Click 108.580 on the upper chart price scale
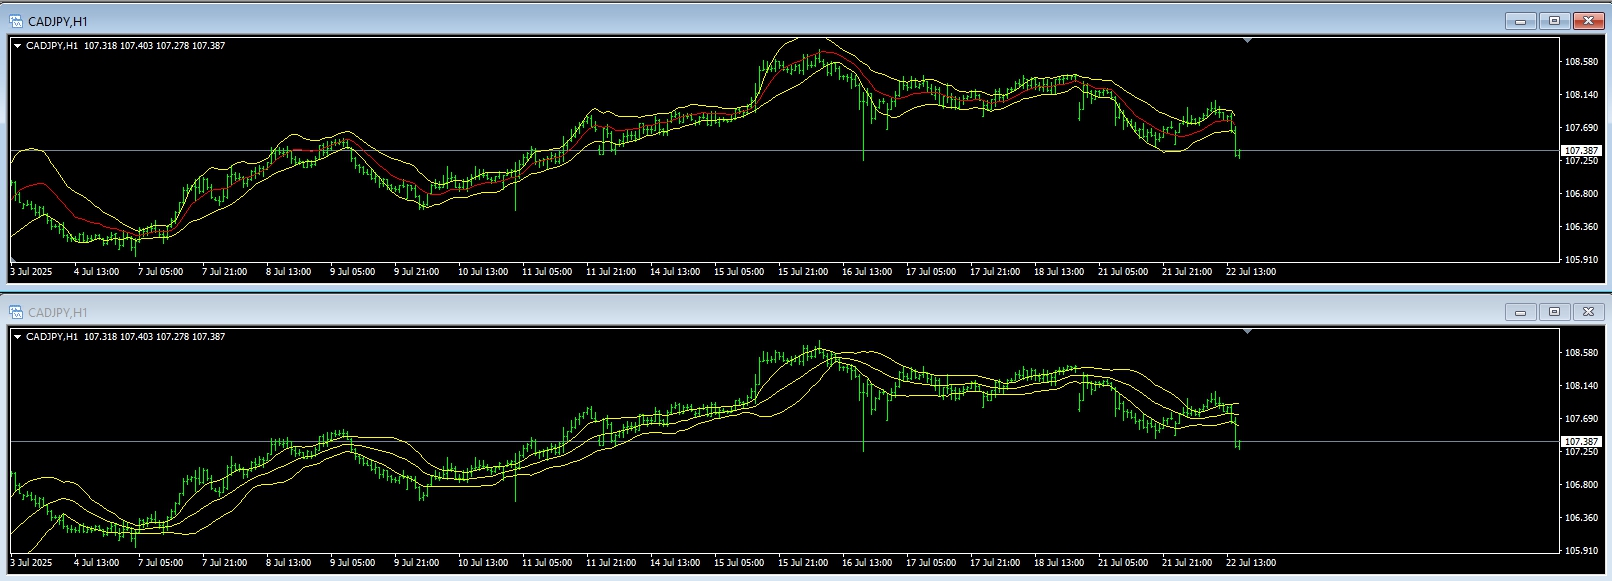 1580,62
